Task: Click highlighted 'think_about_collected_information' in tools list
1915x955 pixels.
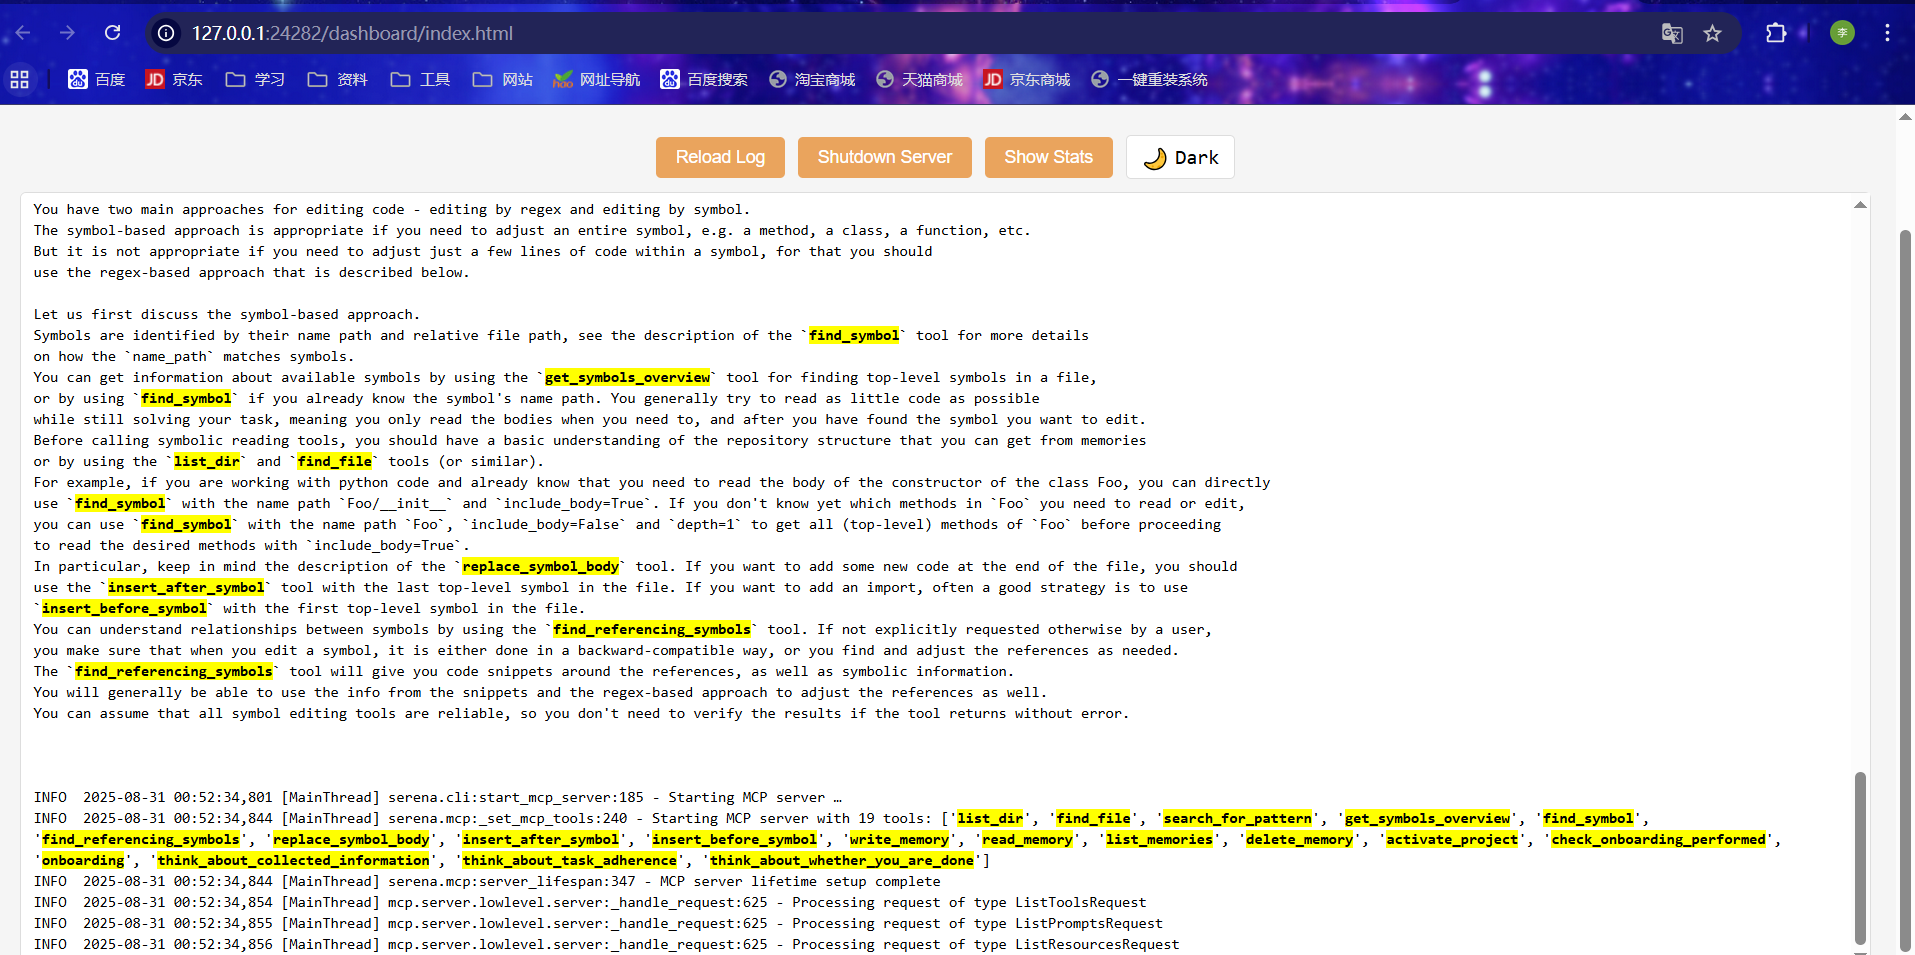Action: (293, 860)
